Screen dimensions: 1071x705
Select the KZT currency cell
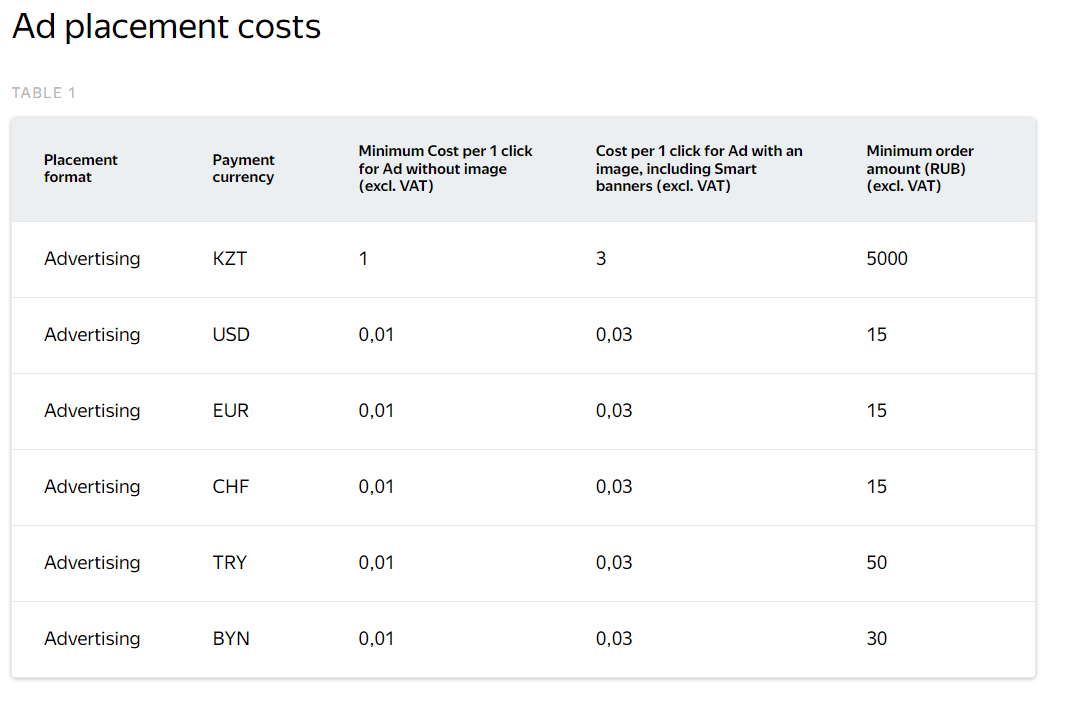(x=229, y=259)
